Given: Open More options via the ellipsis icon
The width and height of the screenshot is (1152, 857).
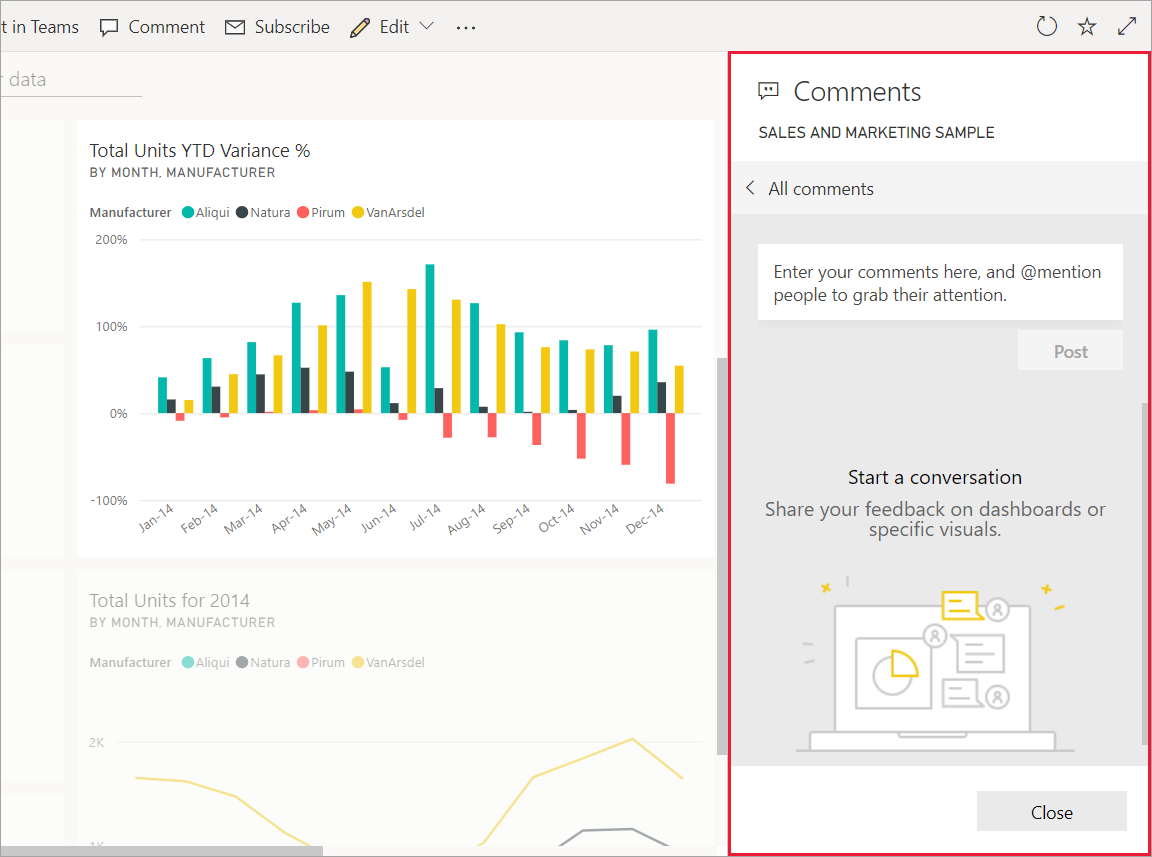Looking at the screenshot, I should [x=465, y=28].
